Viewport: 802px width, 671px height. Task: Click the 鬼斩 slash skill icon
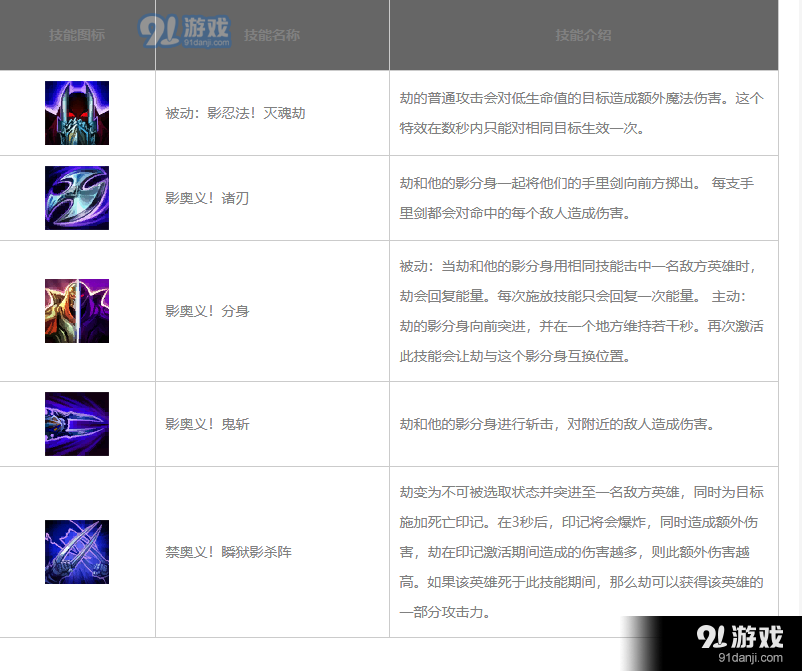76,424
